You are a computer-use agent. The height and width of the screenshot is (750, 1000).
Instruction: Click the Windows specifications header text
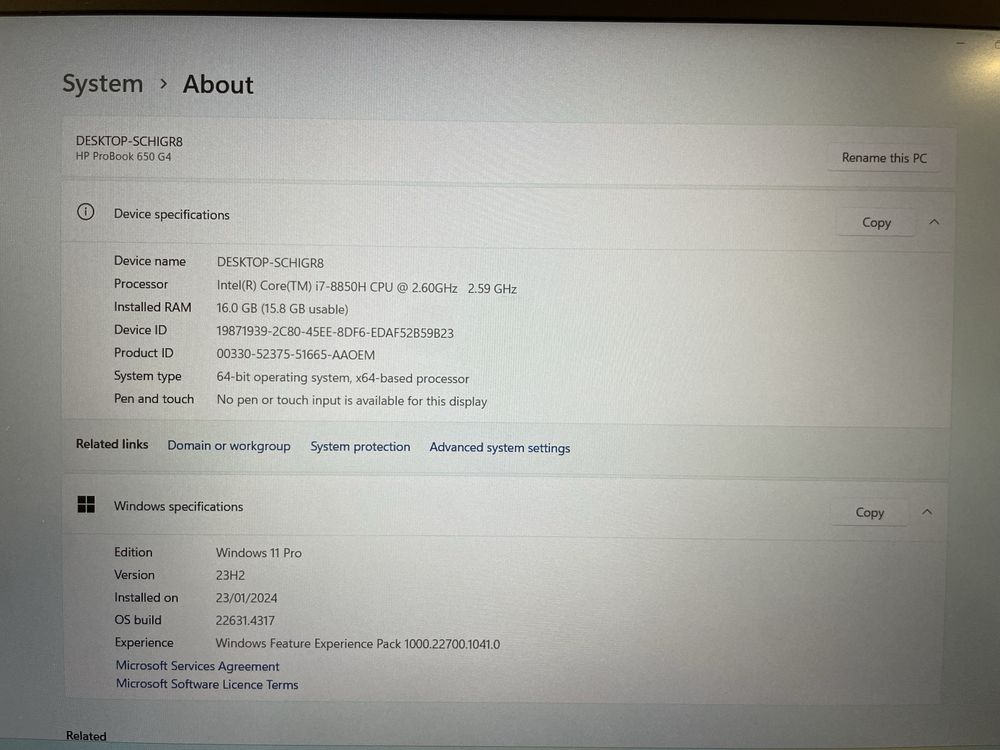coord(179,506)
